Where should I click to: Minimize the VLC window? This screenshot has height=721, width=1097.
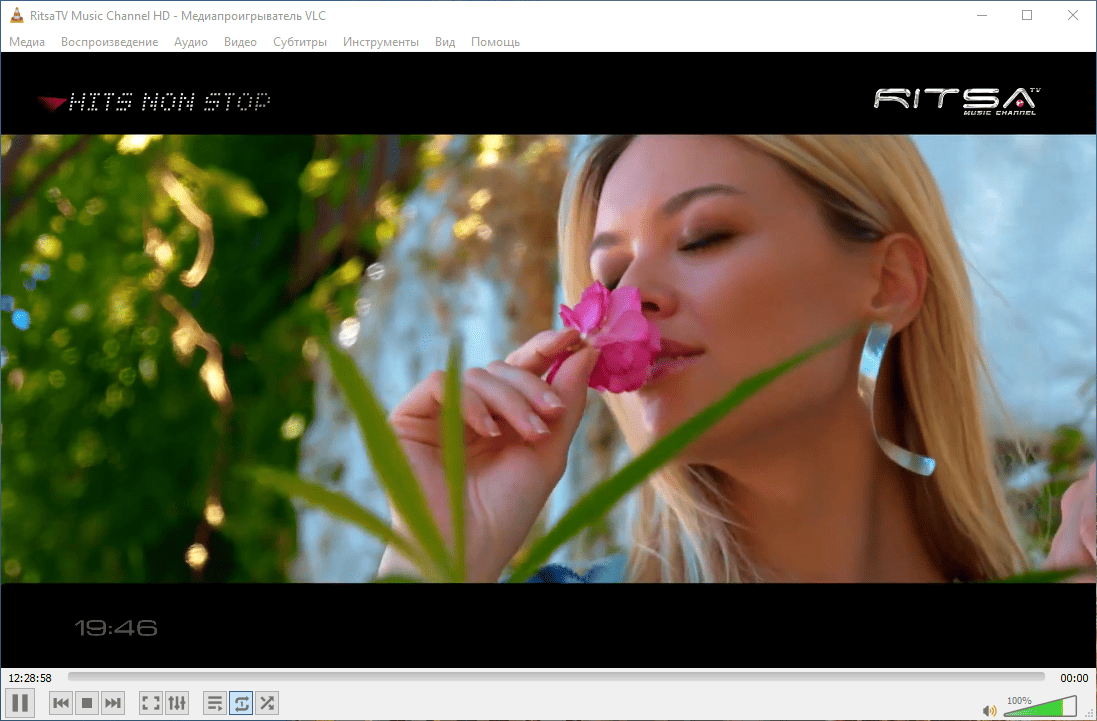[982, 15]
